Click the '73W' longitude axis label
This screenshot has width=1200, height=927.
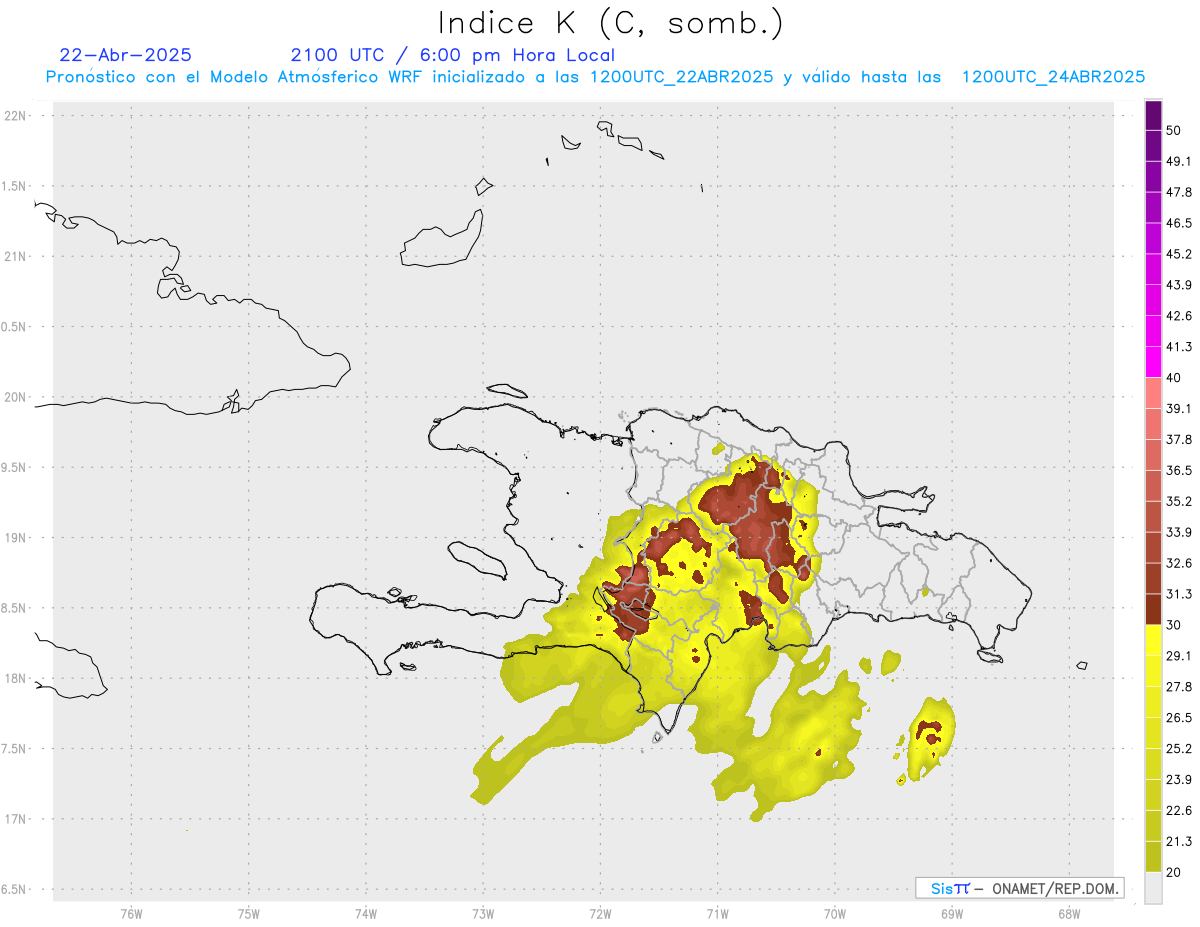(483, 914)
